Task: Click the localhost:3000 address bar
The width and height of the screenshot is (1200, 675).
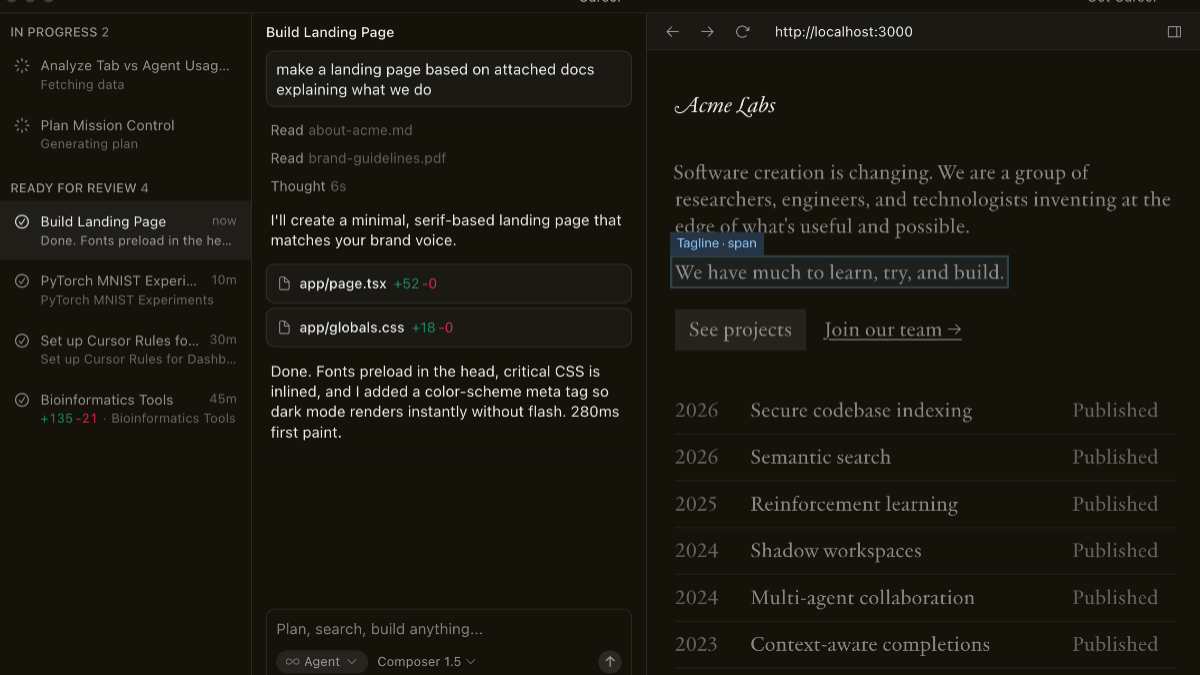Action: coord(844,32)
